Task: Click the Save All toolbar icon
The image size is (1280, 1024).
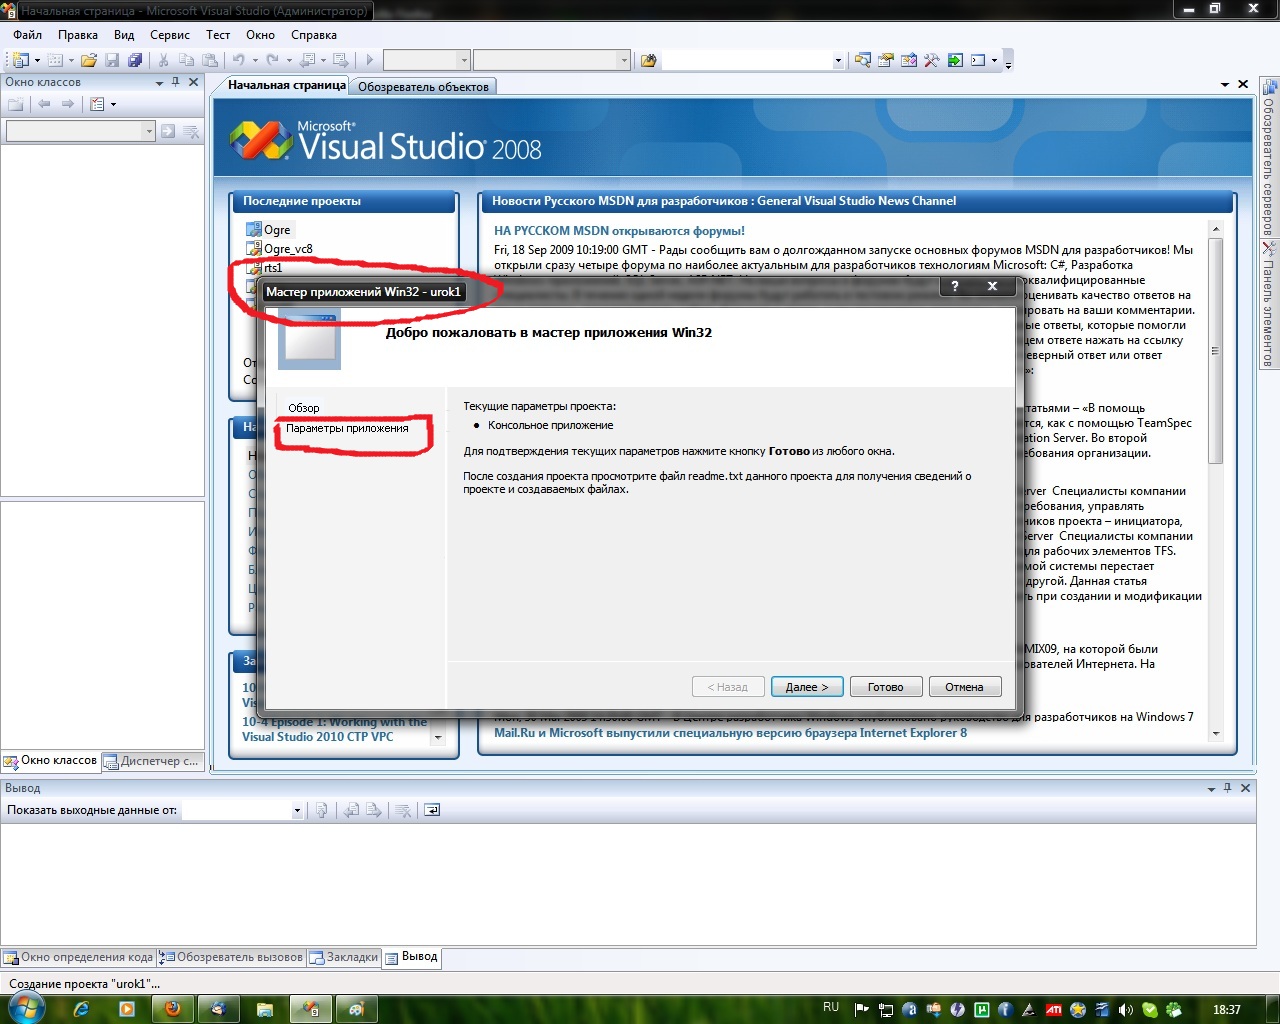Action: 134,60
